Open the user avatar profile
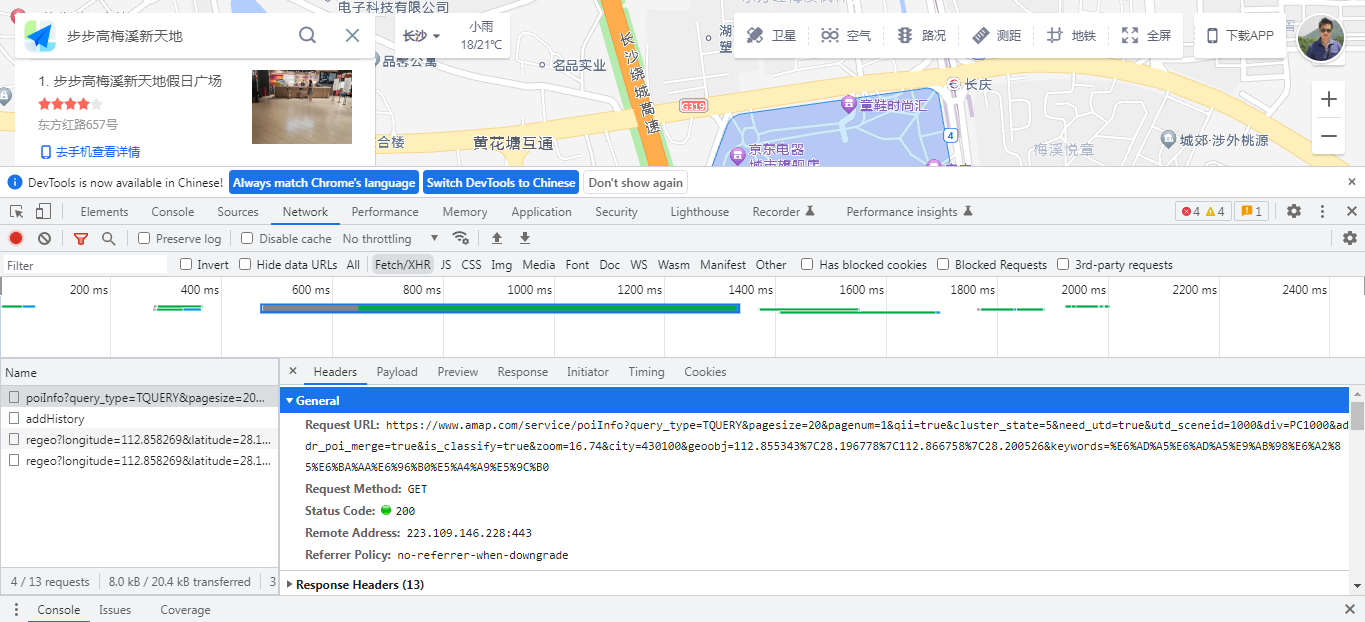 tap(1321, 38)
